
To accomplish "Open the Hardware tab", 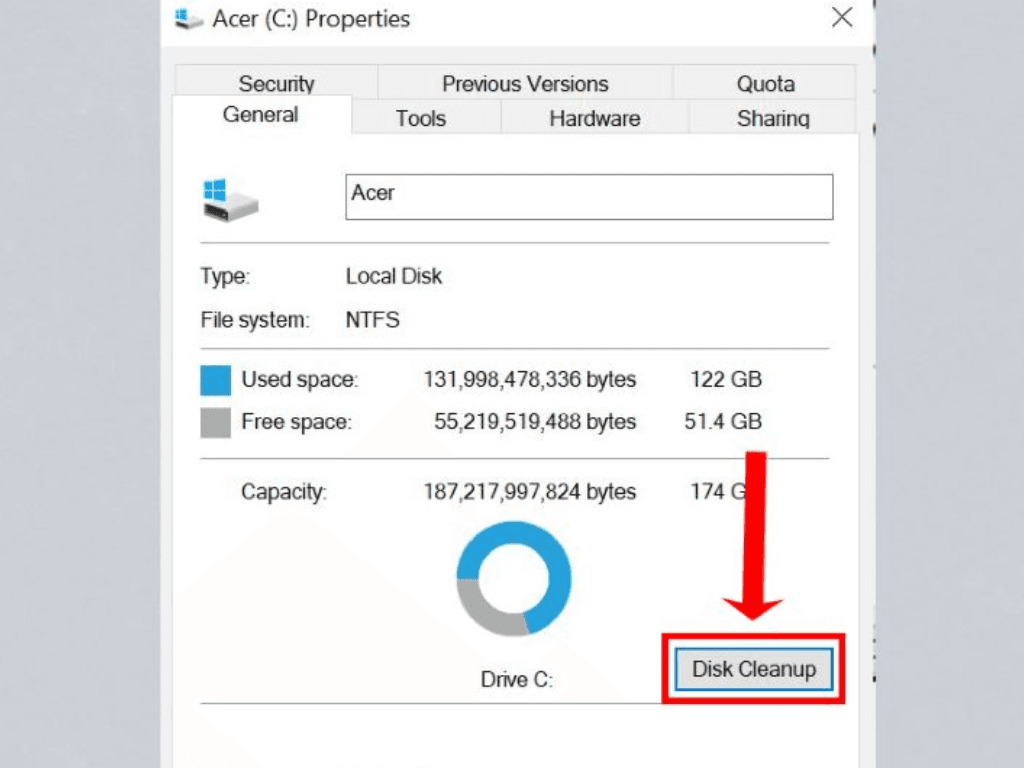I will [594, 118].
